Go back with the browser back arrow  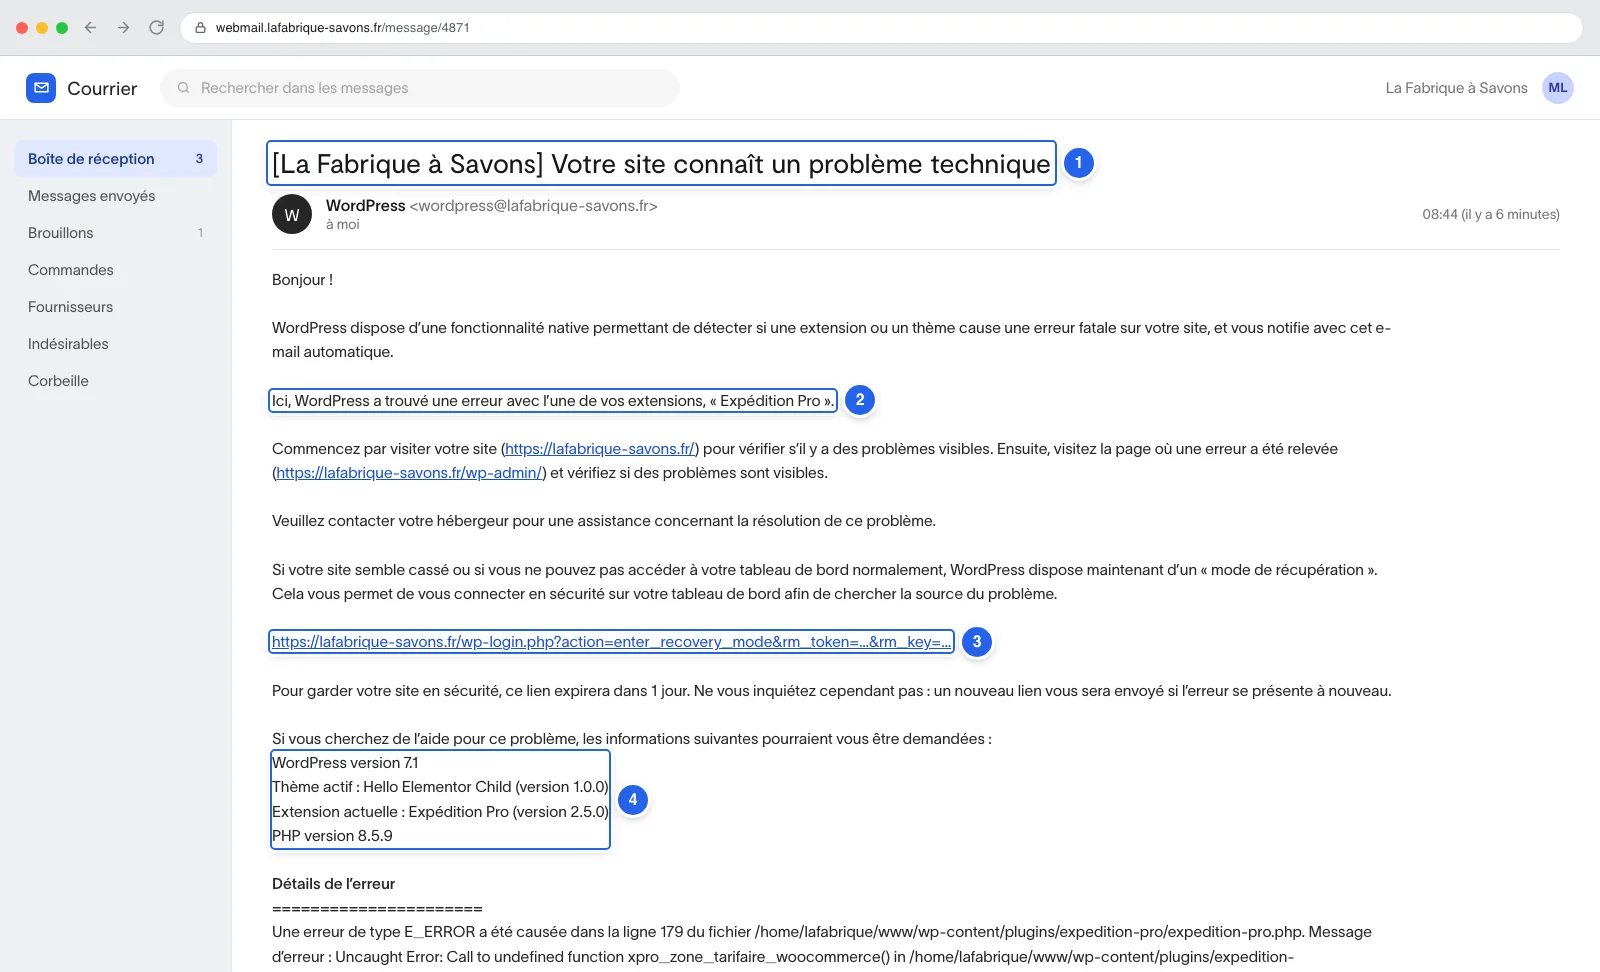(91, 28)
